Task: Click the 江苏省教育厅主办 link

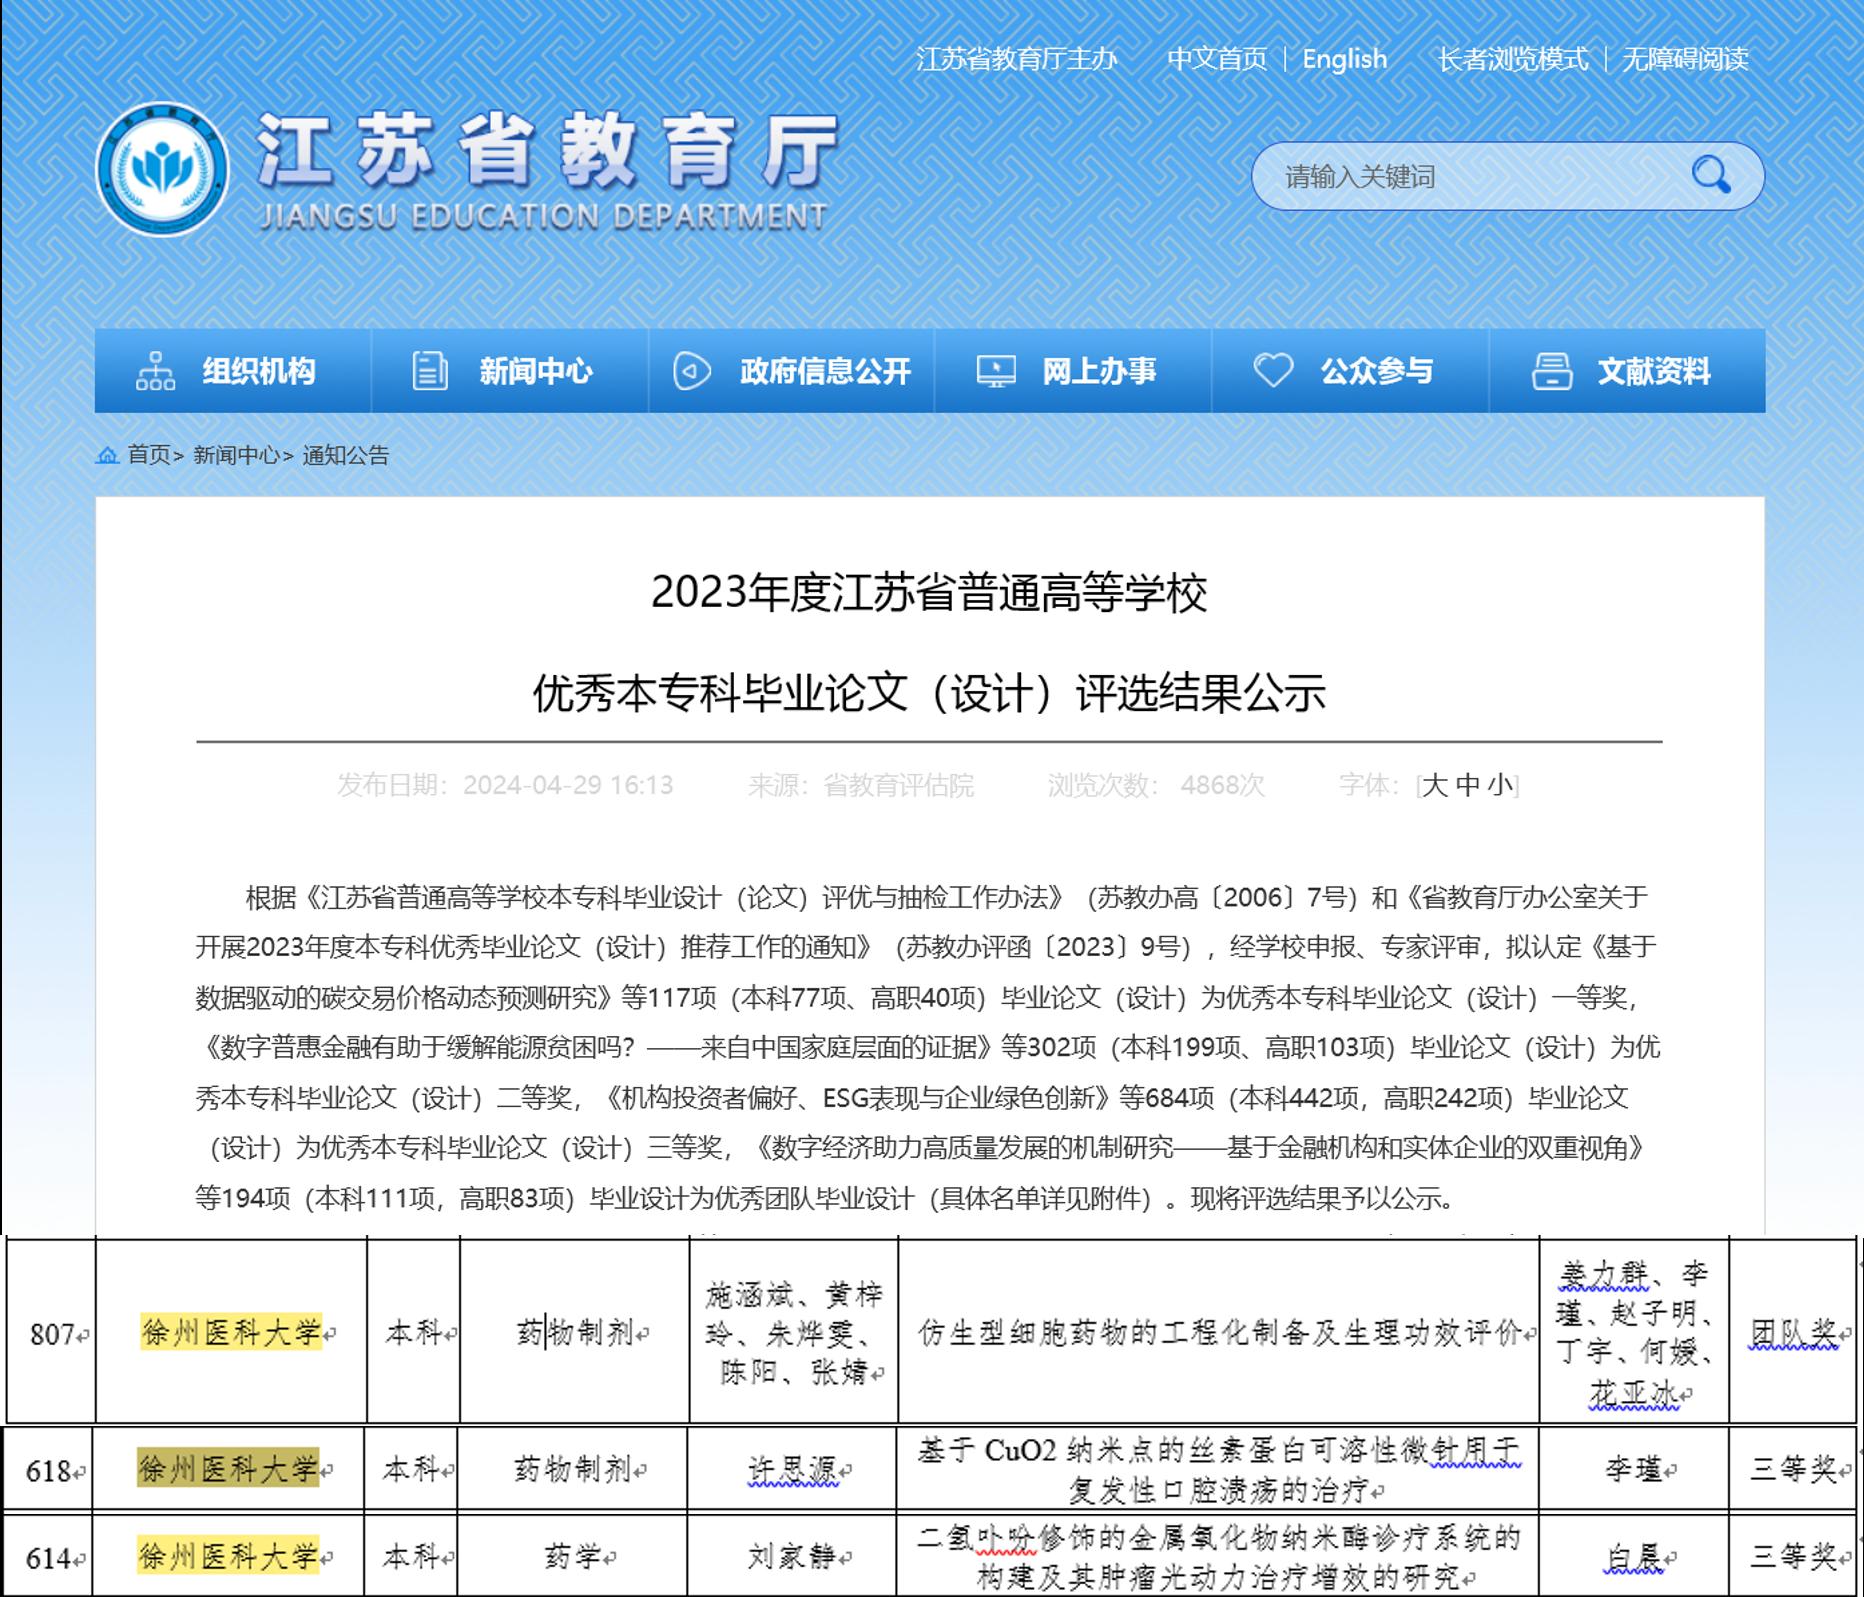Action: click(x=1016, y=59)
